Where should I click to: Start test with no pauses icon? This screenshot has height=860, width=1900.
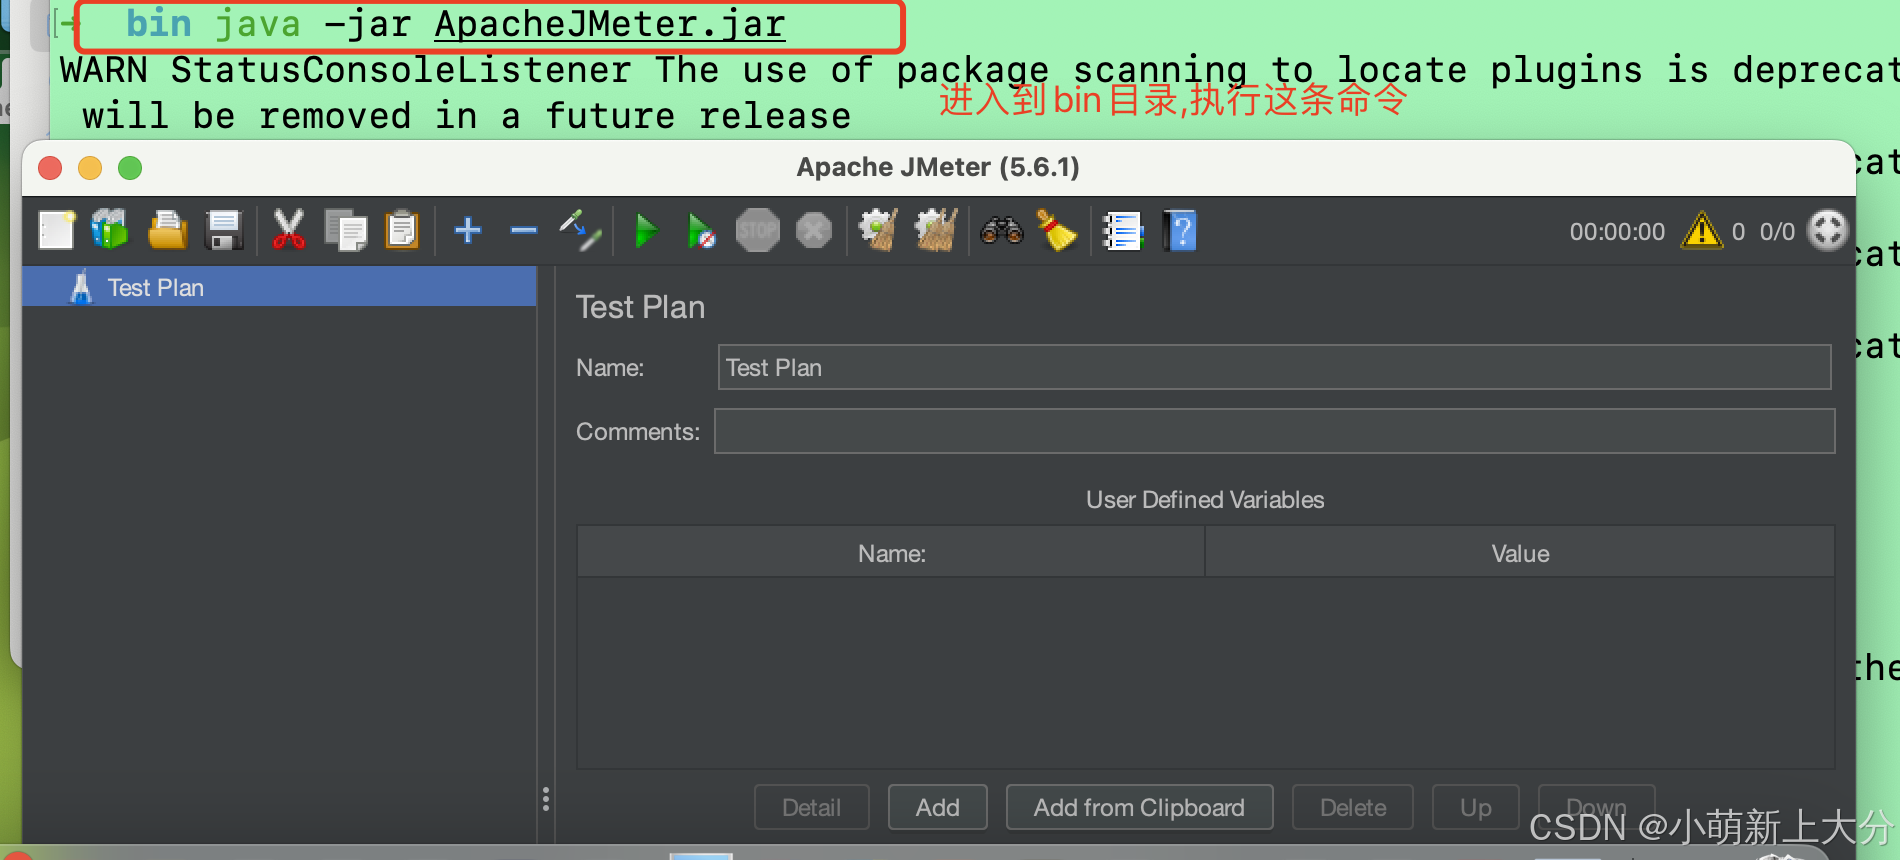[x=701, y=231]
